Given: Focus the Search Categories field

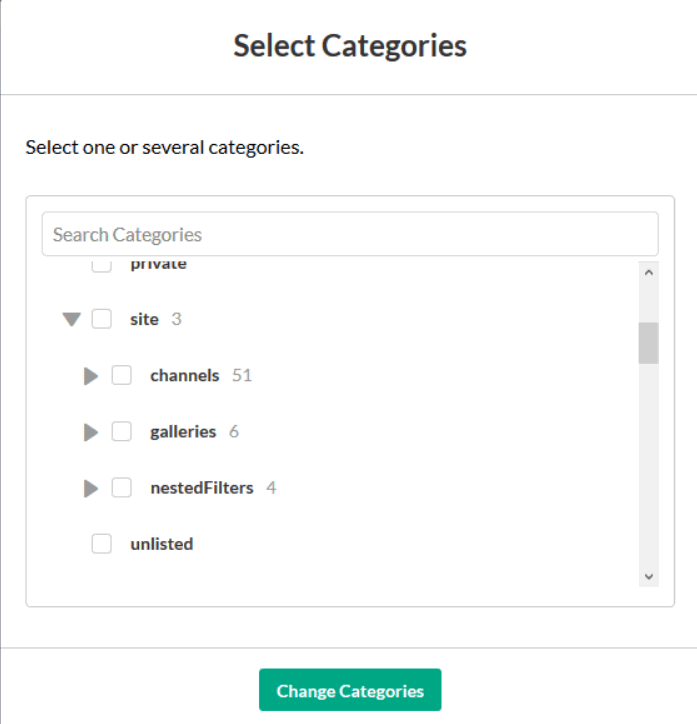Looking at the screenshot, I should [350, 234].
